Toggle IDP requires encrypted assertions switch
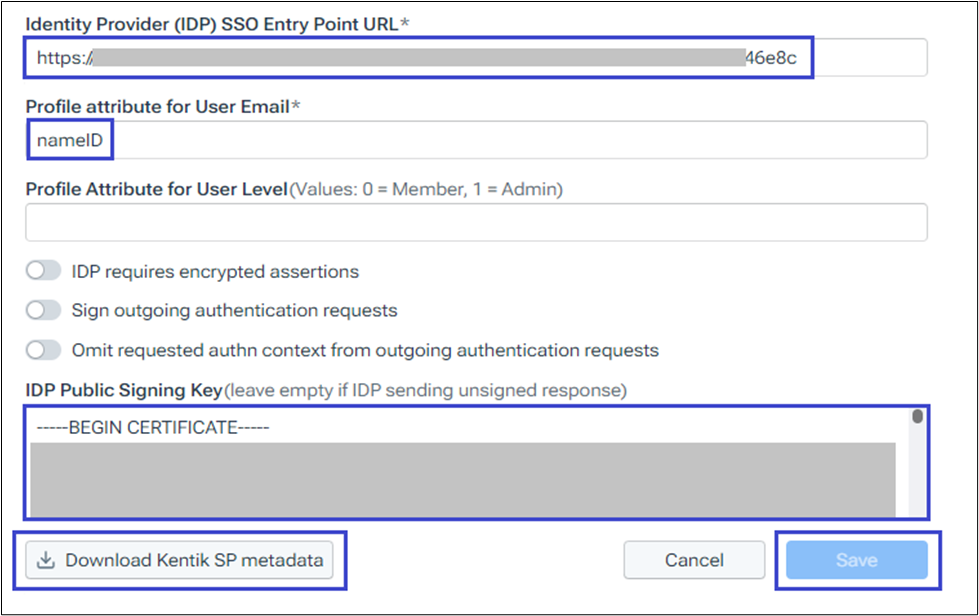 coord(44,271)
